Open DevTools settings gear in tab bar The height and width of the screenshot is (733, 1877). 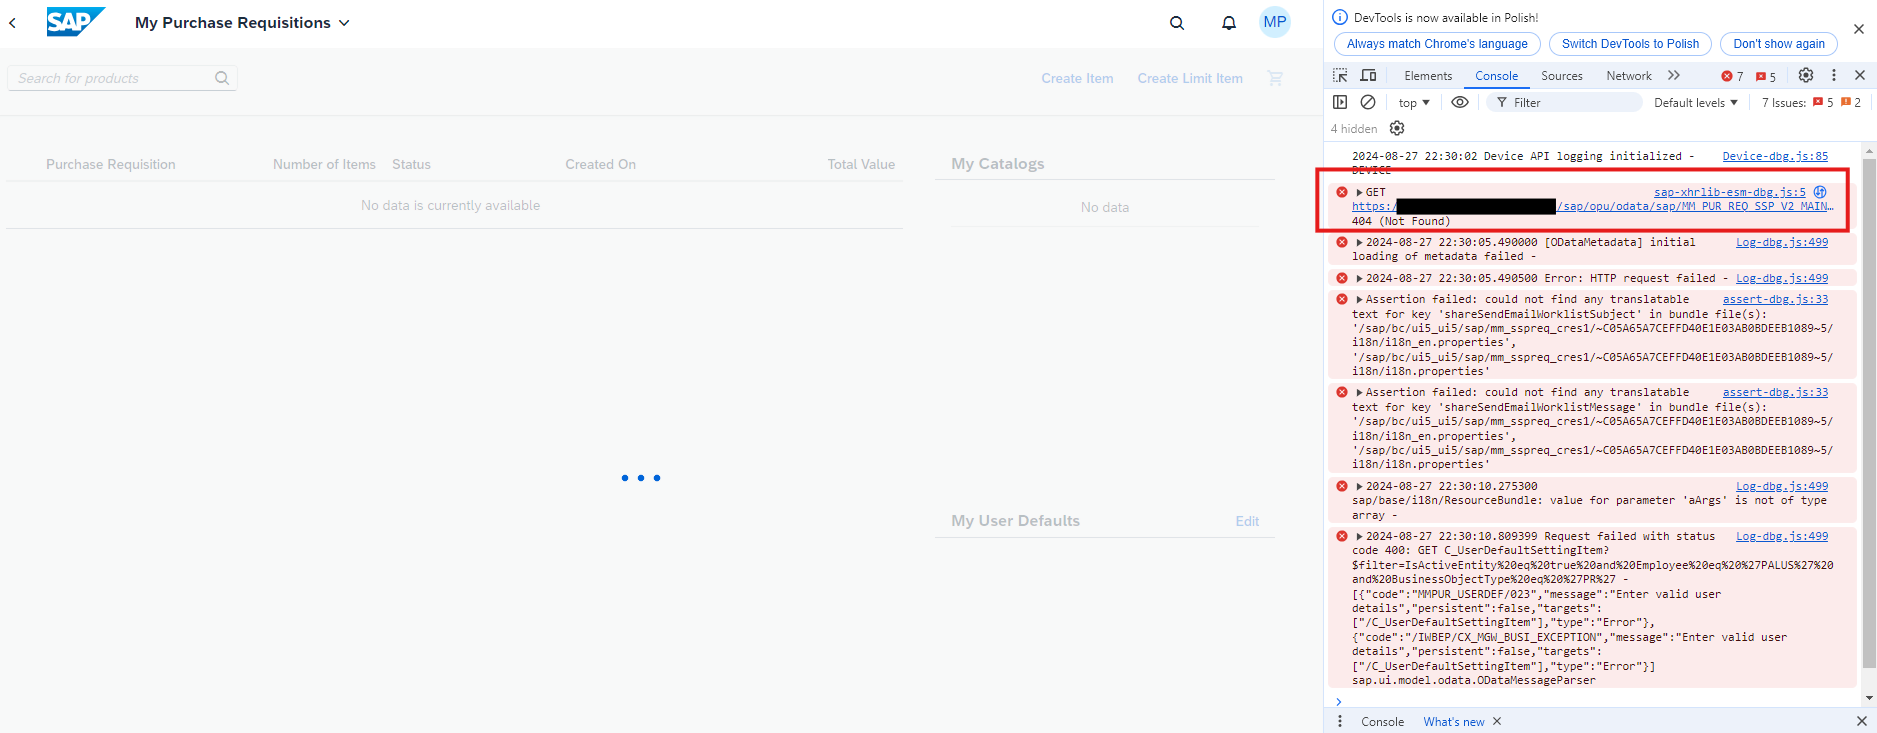pos(1805,75)
